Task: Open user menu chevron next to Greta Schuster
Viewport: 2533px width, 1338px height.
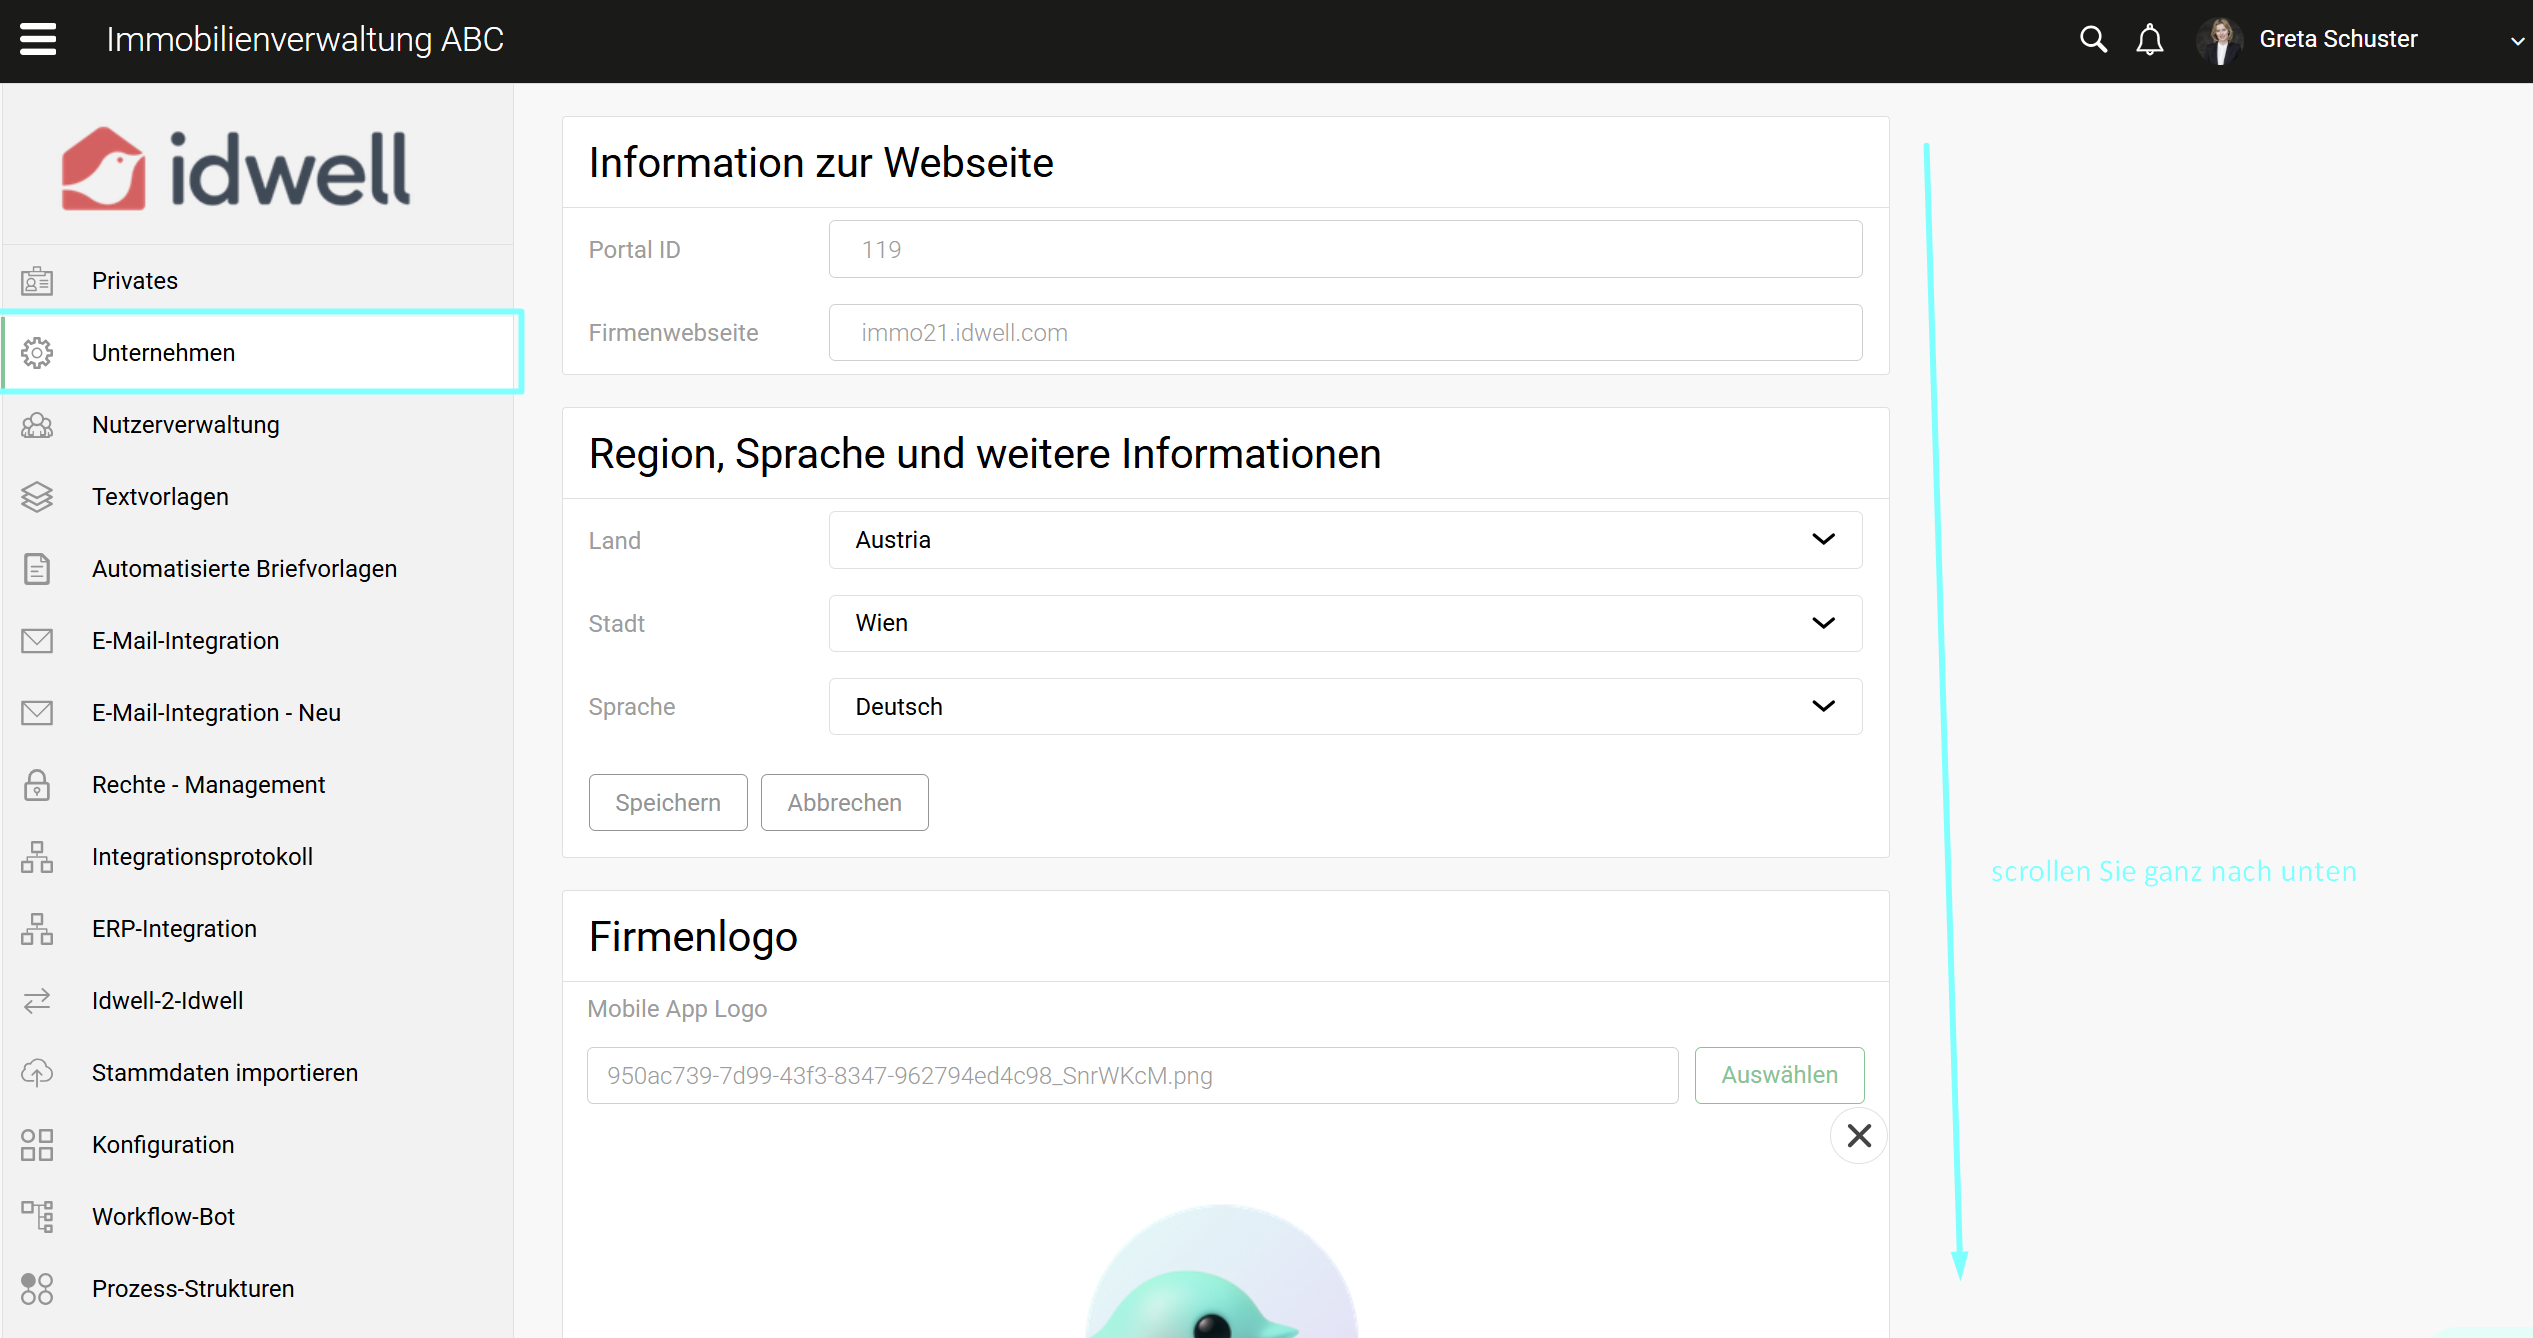Action: point(2516,41)
